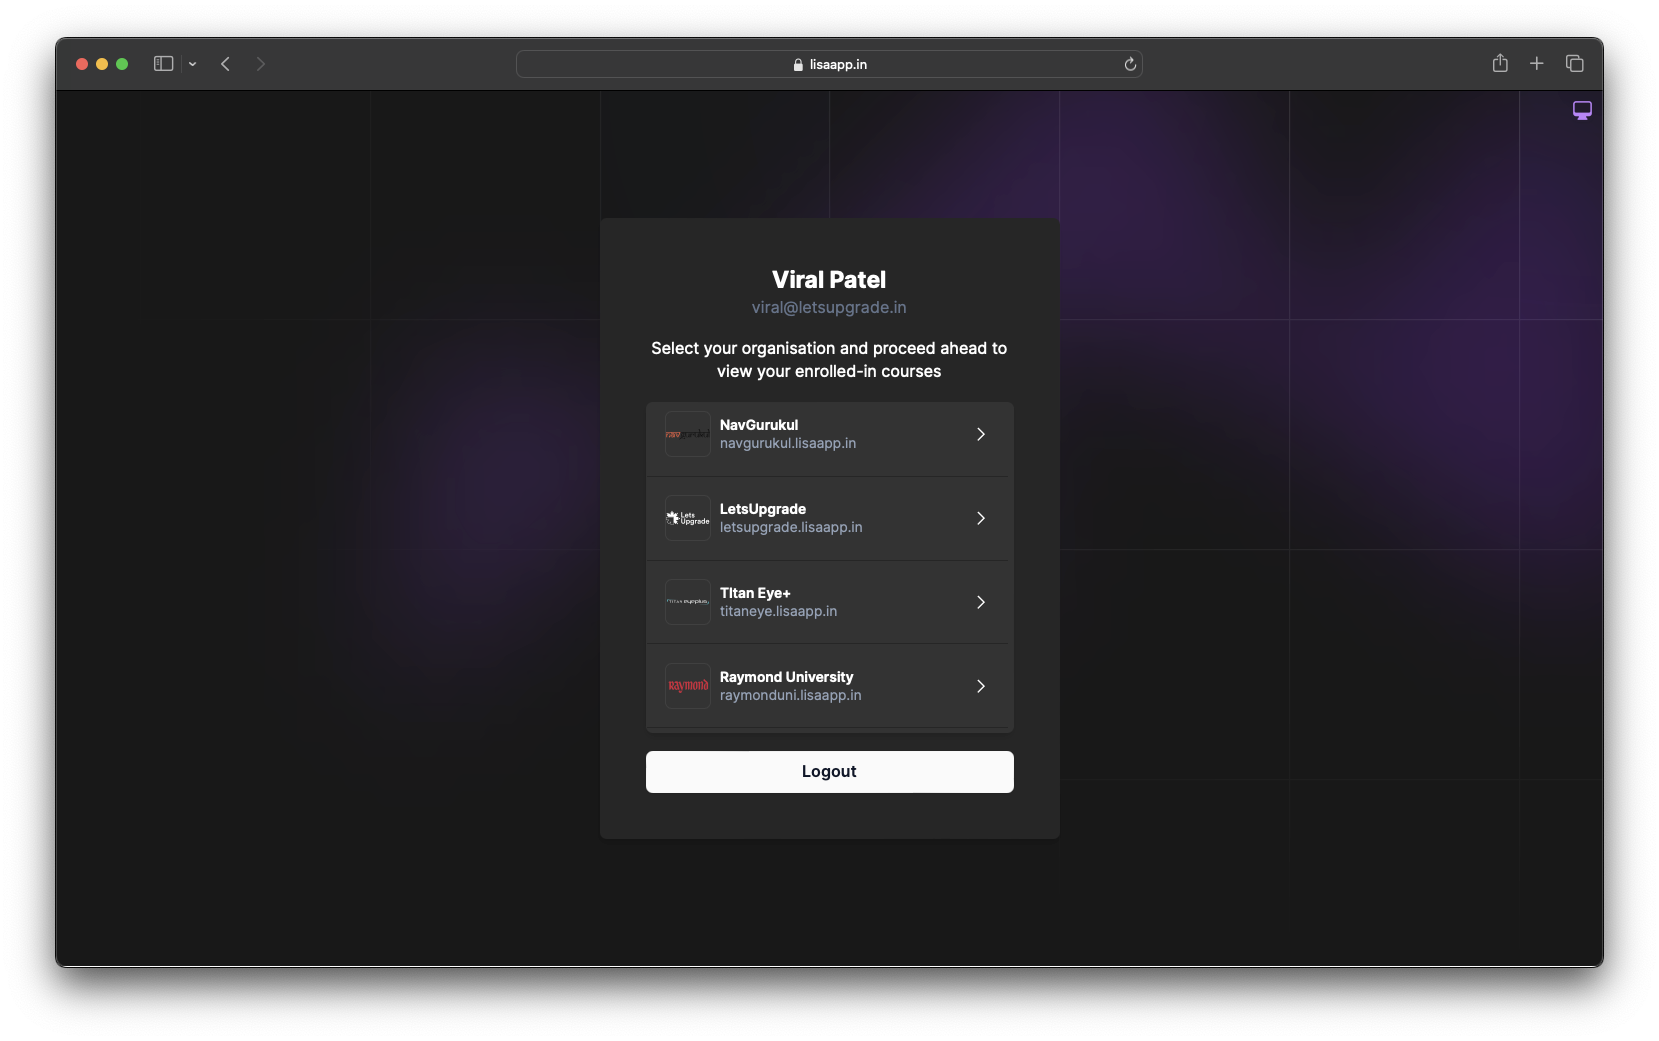
Task: Click the raymonduni.lisaapp.in address text
Action: click(x=791, y=695)
